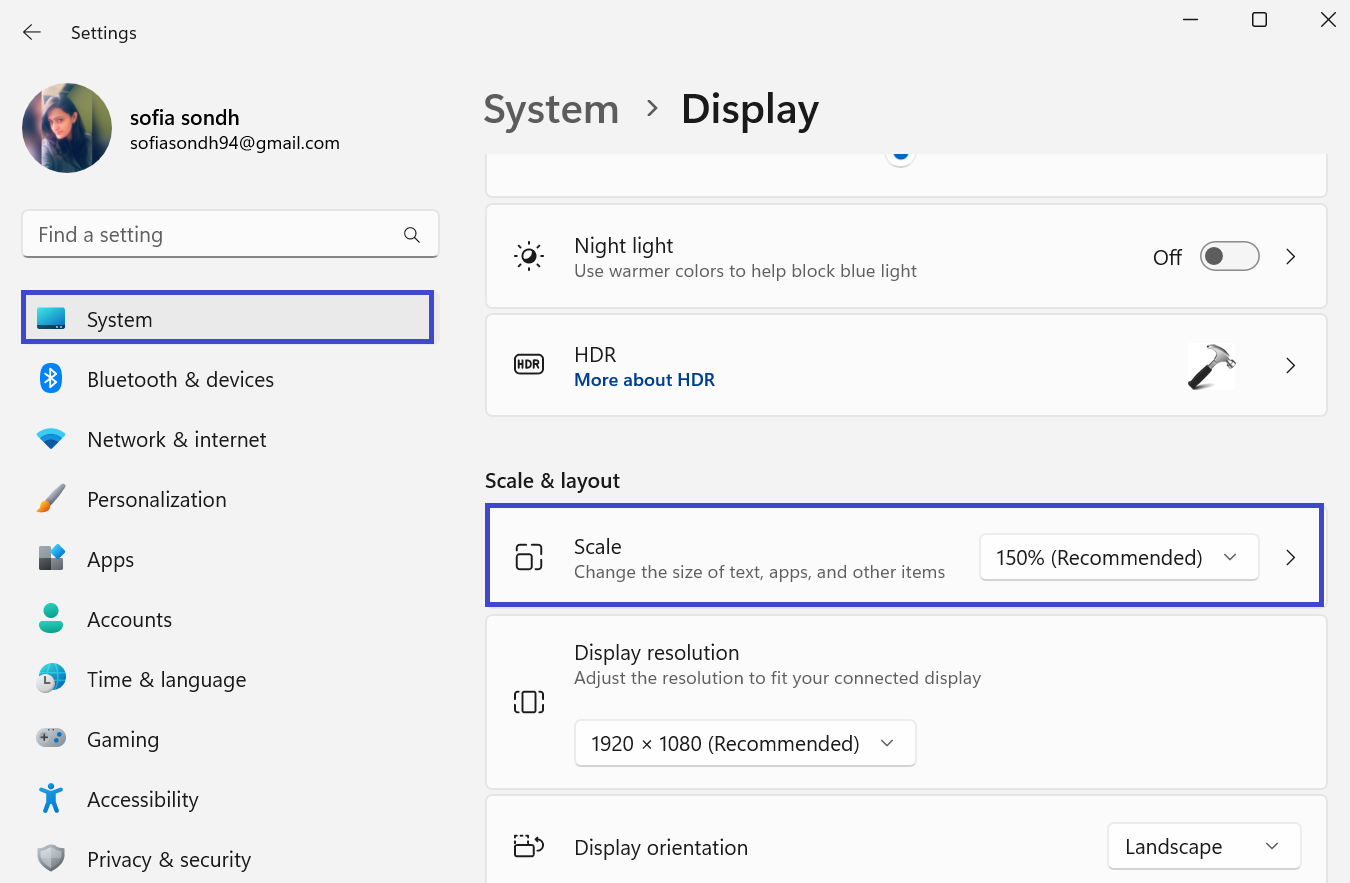Viewport: 1350px width, 883px height.
Task: Open the Scale 150% dropdown
Action: point(1118,558)
